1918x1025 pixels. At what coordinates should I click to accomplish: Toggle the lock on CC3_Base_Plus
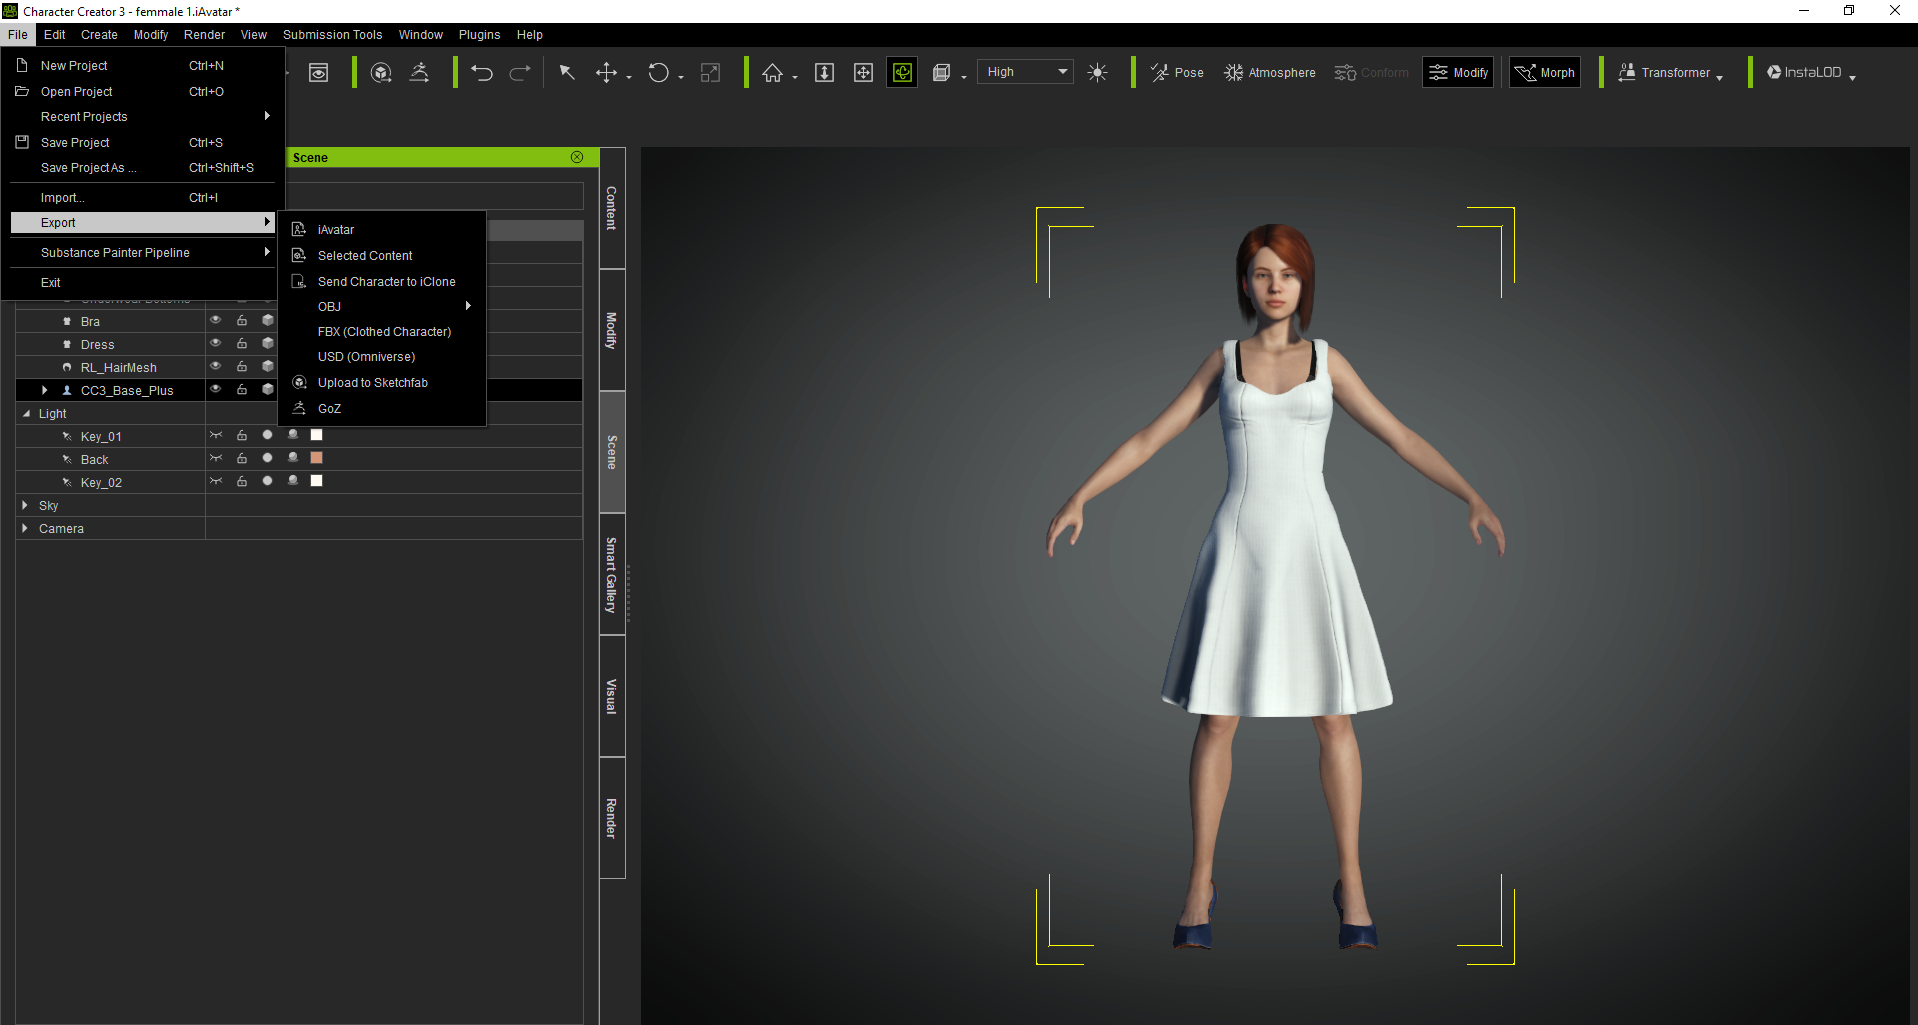click(x=242, y=390)
